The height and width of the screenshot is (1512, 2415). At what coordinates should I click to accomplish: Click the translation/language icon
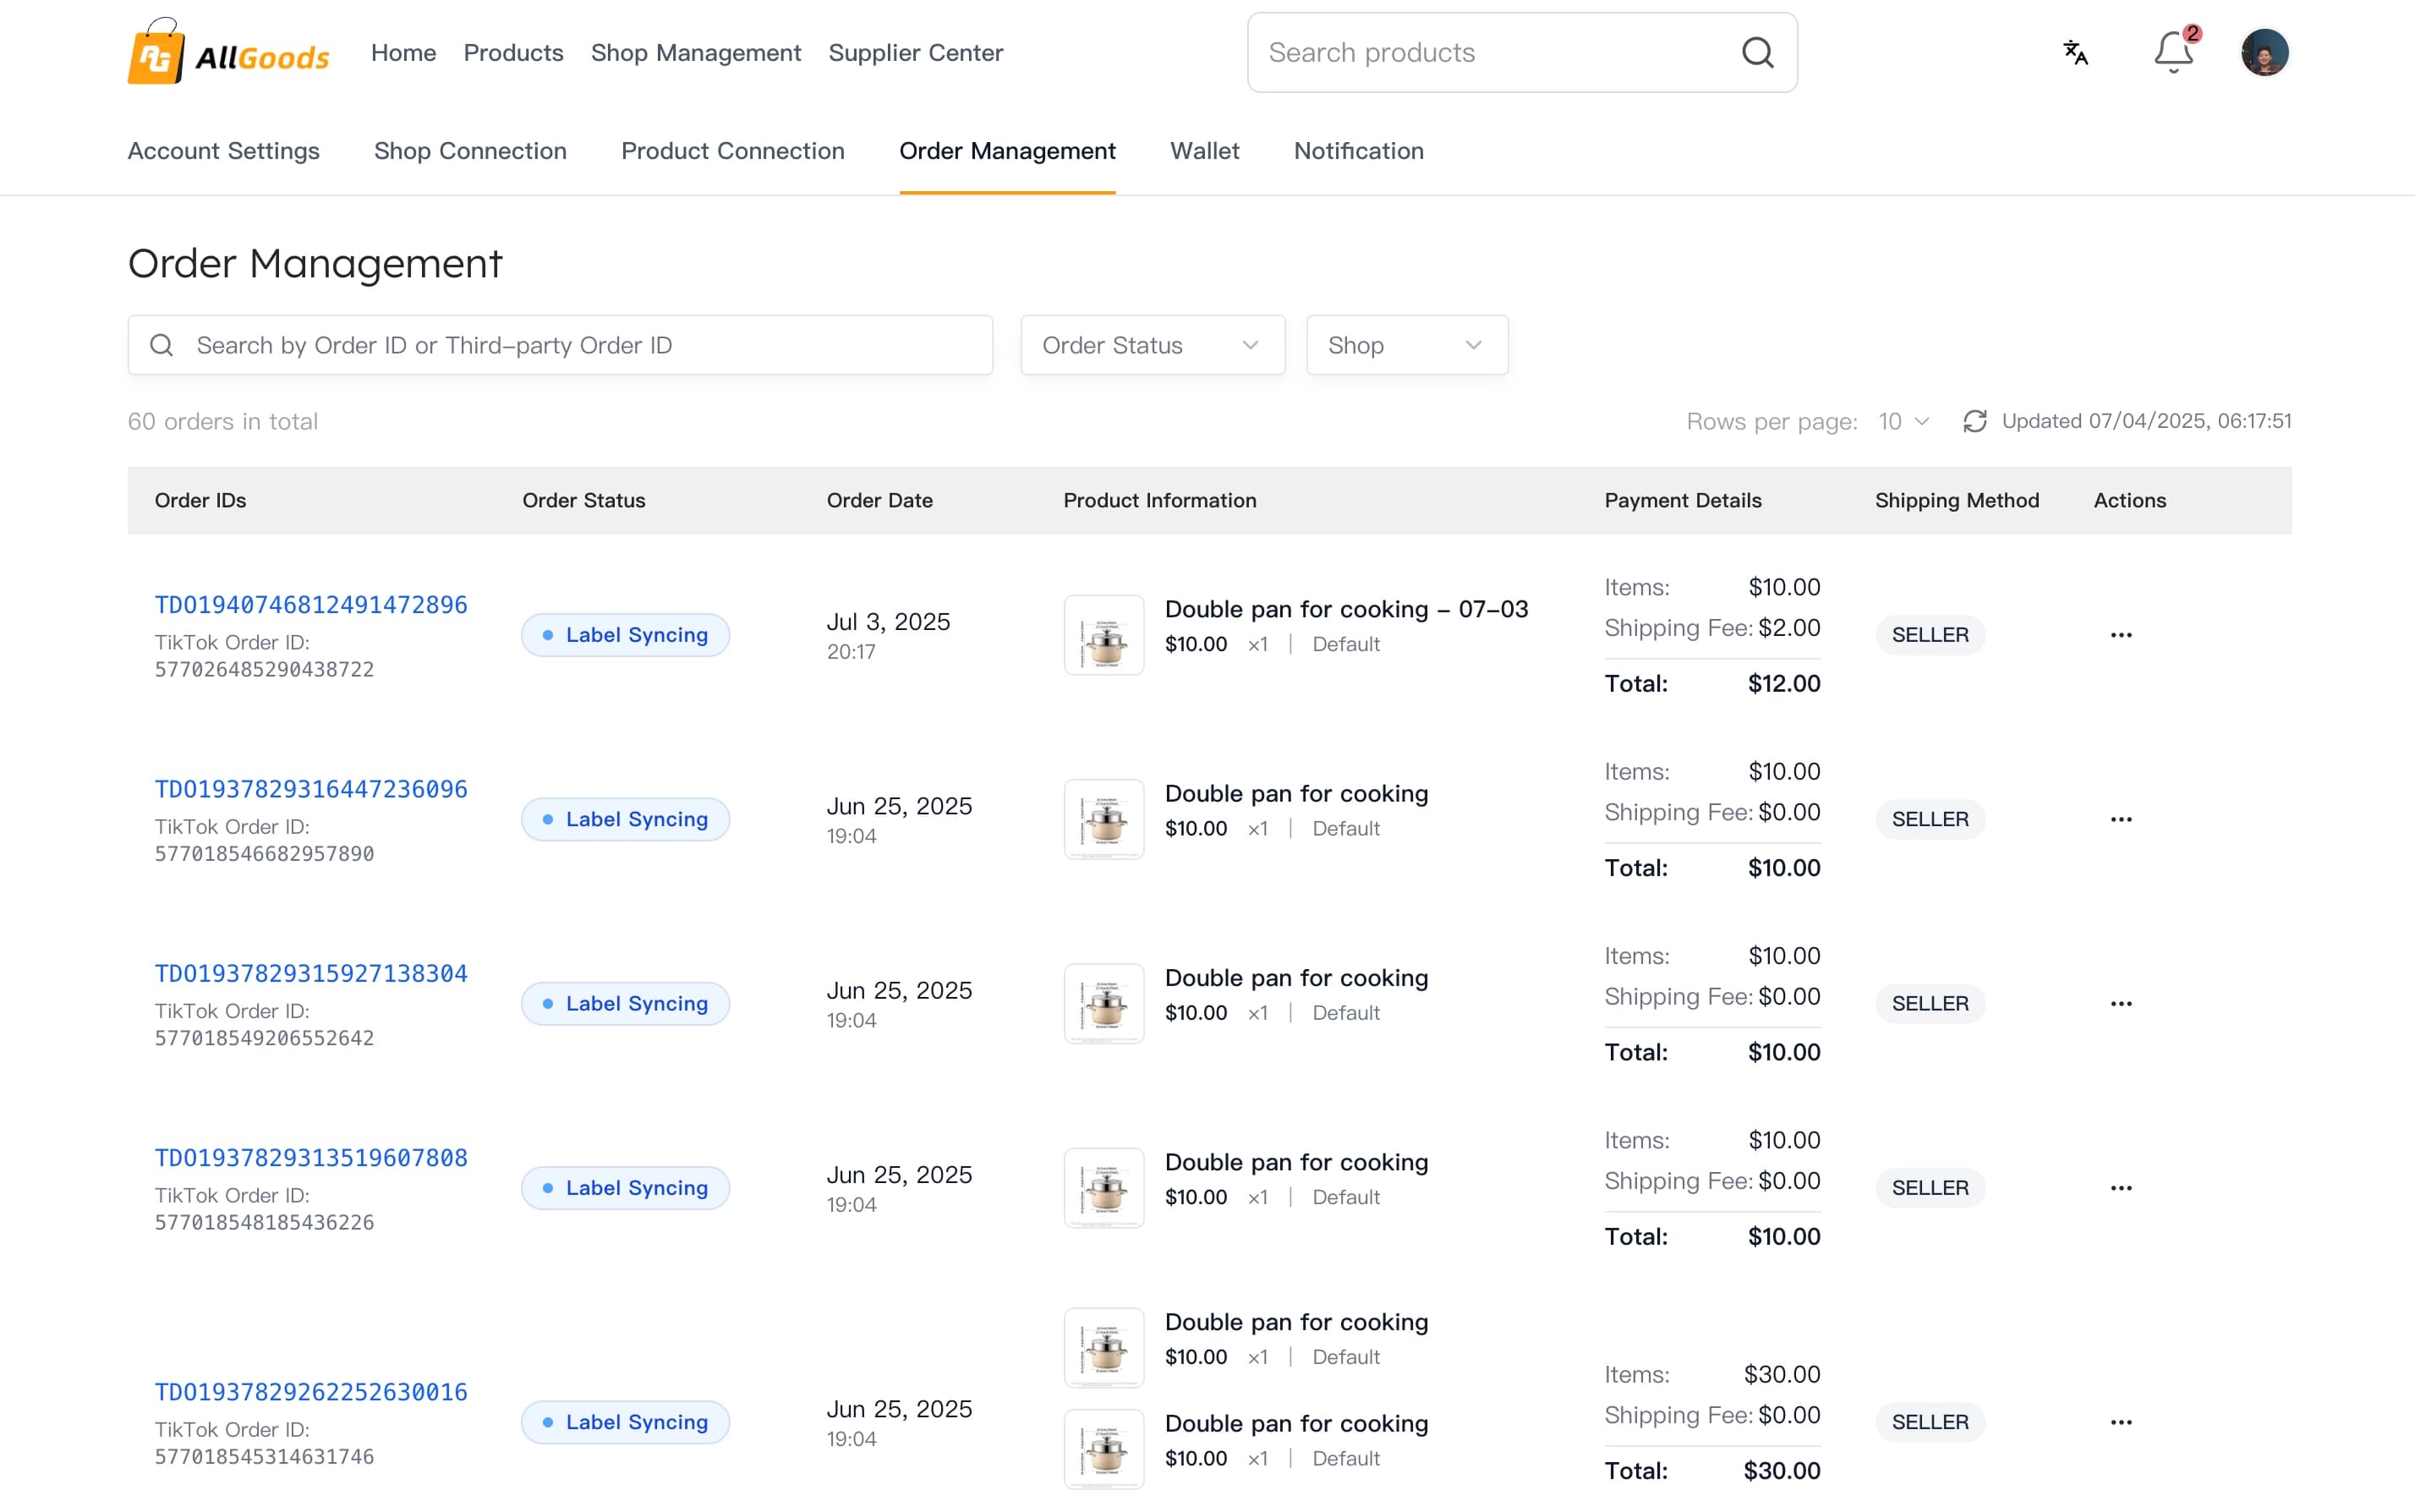pos(2075,52)
